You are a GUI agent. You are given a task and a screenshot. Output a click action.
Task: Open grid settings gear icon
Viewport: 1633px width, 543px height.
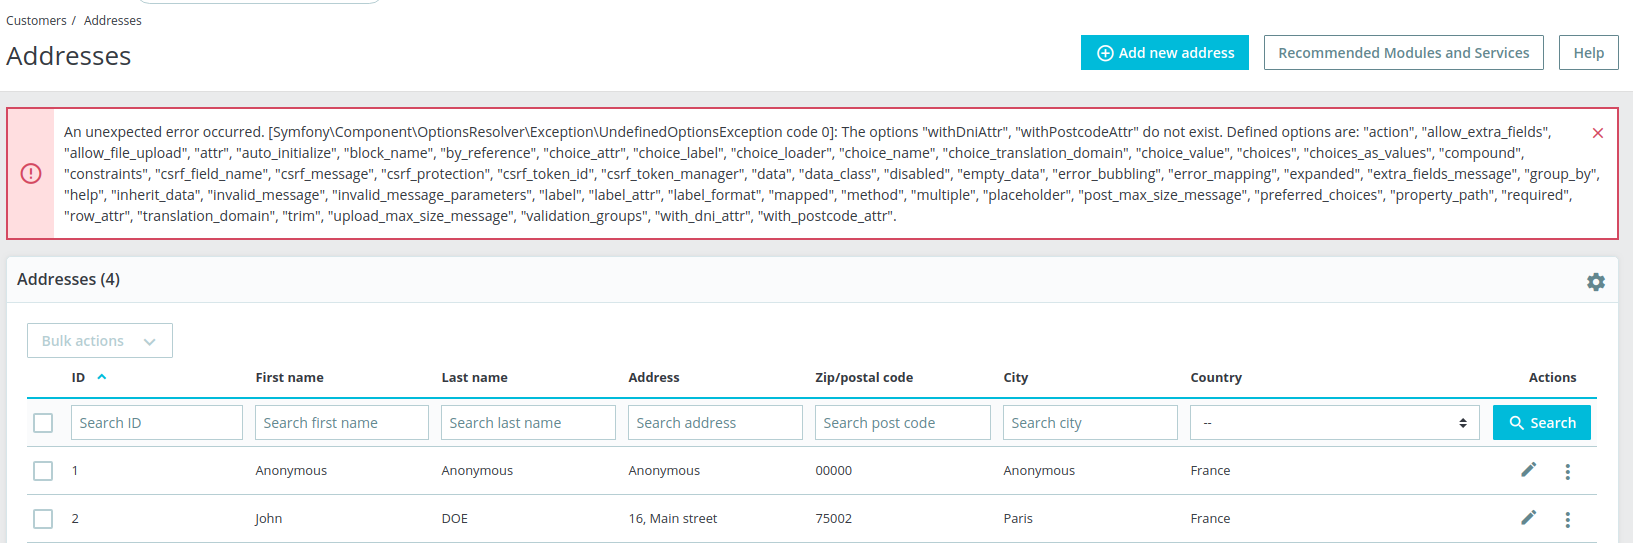click(1596, 282)
